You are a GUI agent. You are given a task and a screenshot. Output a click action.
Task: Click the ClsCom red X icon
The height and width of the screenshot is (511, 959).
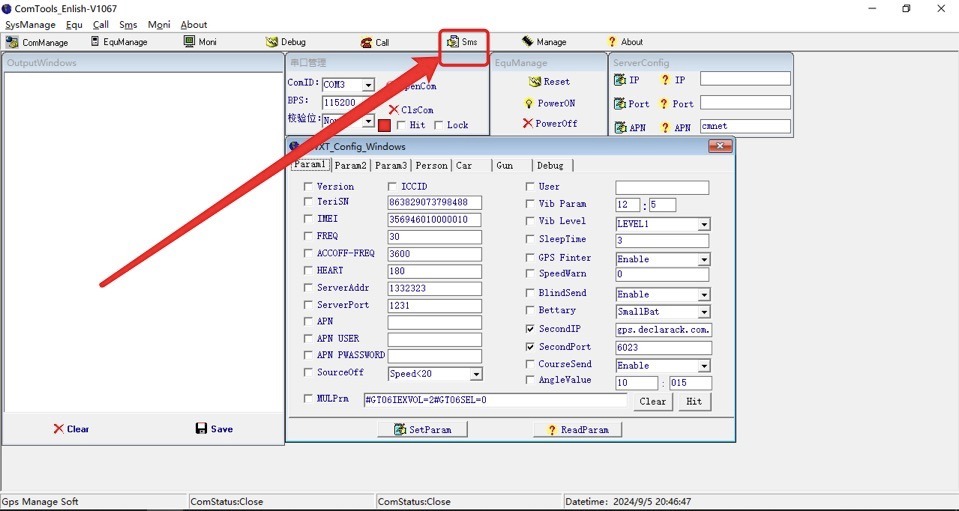pos(394,110)
